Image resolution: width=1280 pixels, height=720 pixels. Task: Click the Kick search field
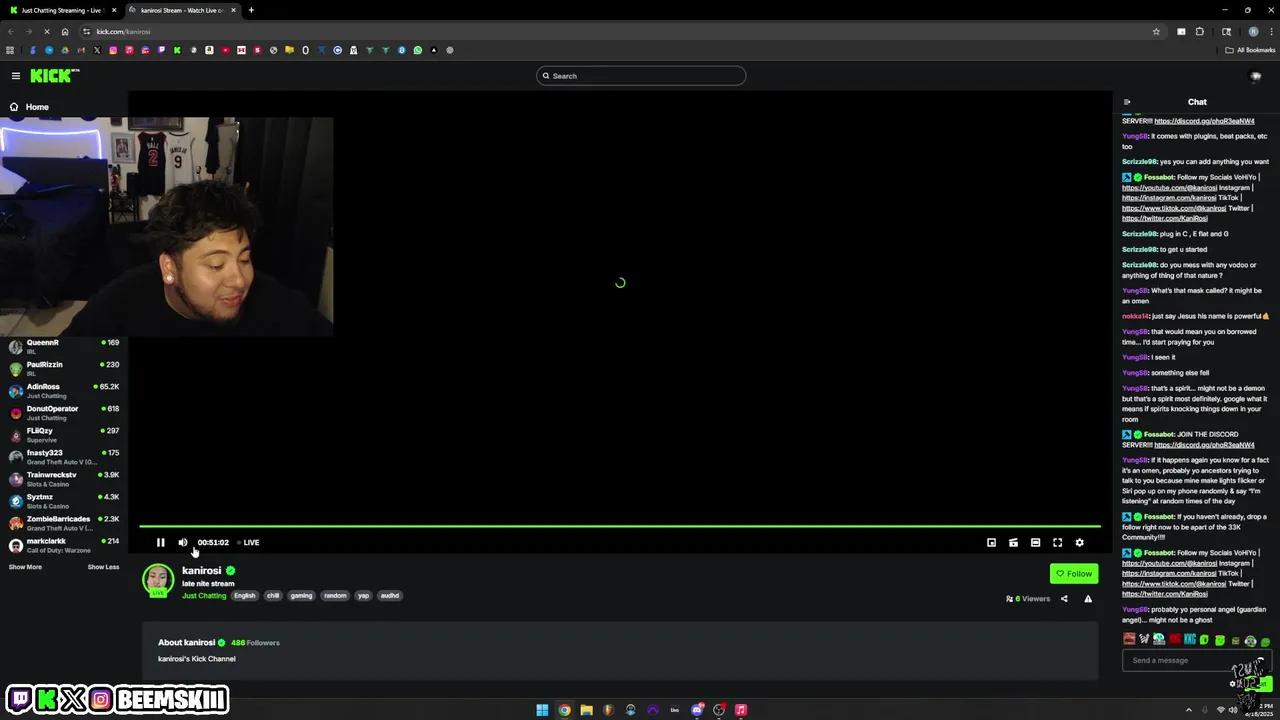pos(641,76)
